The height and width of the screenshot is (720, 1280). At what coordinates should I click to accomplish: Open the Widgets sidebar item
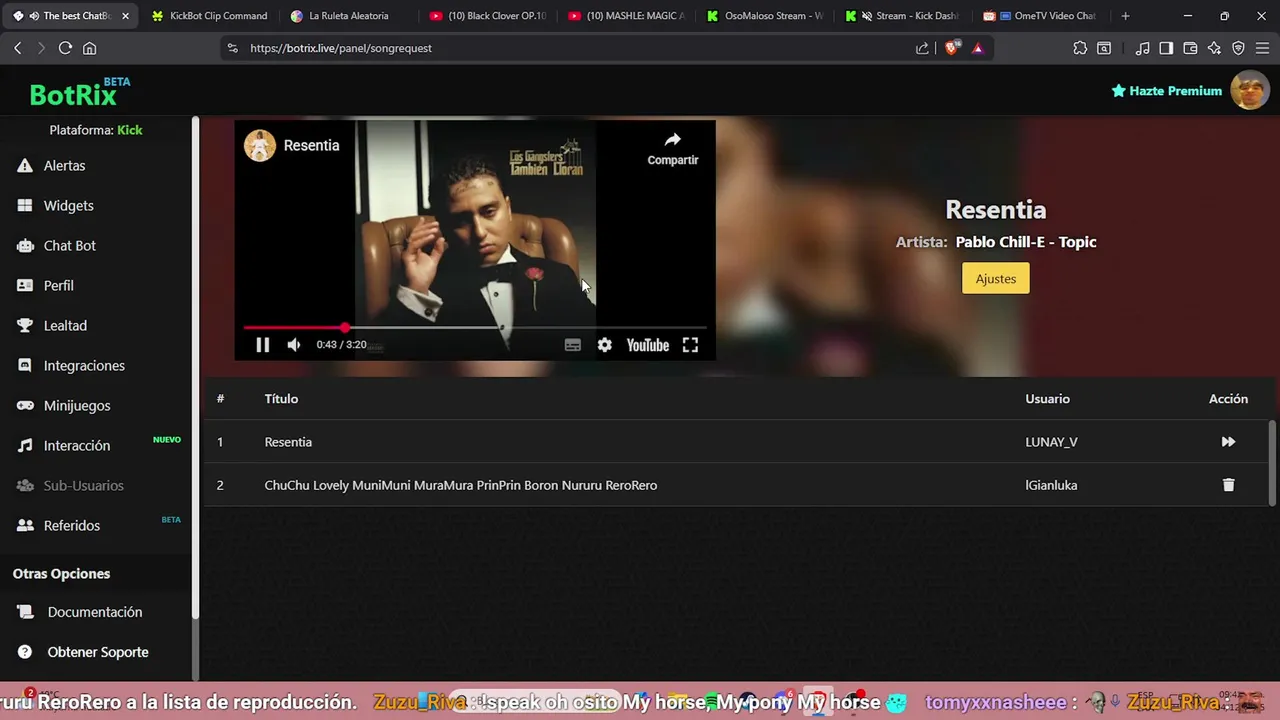(x=68, y=205)
